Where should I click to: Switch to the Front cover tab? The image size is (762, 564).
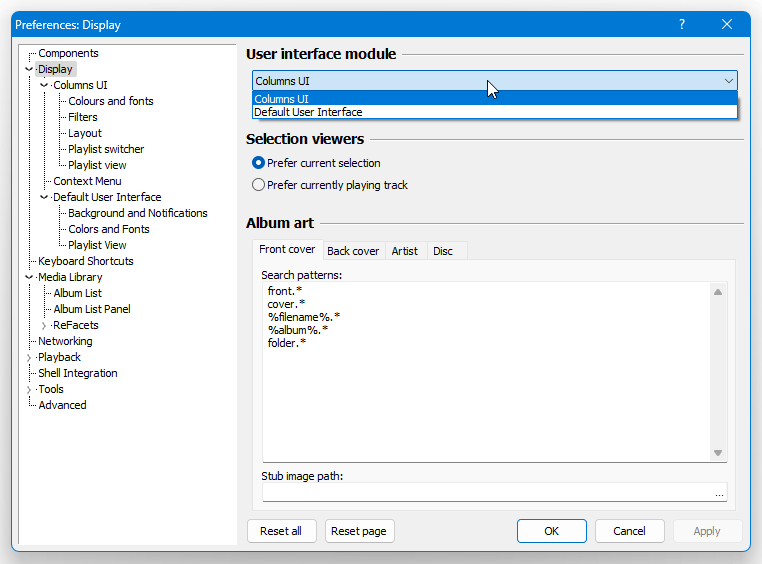[287, 249]
